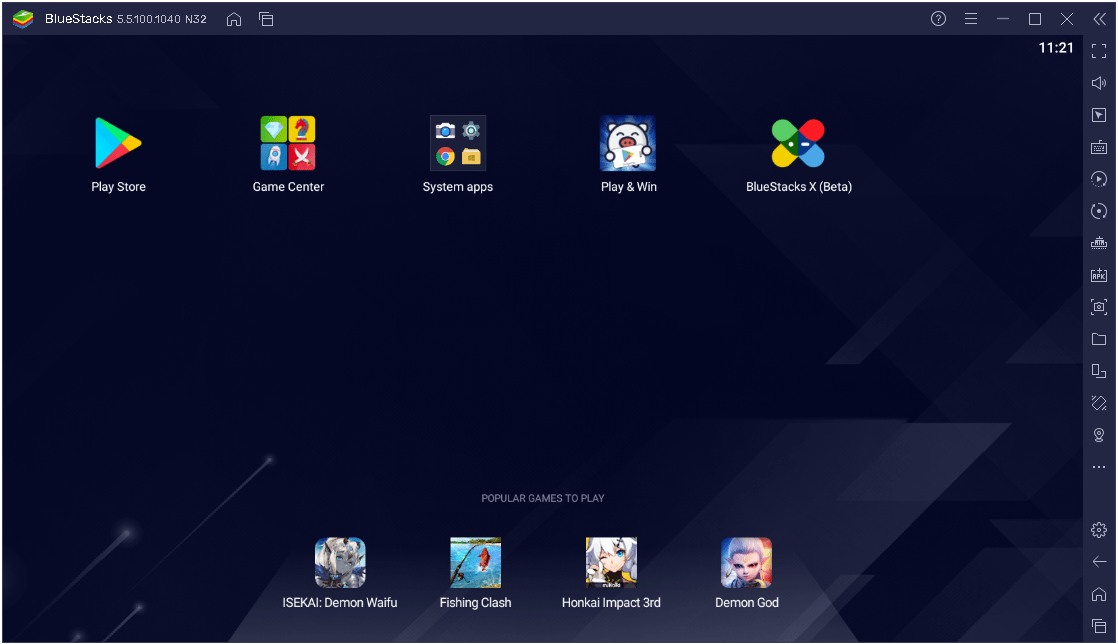Viewport: 1118px width, 644px height.
Task: Rotate the screen using sidebar icon
Action: [x=1099, y=403]
